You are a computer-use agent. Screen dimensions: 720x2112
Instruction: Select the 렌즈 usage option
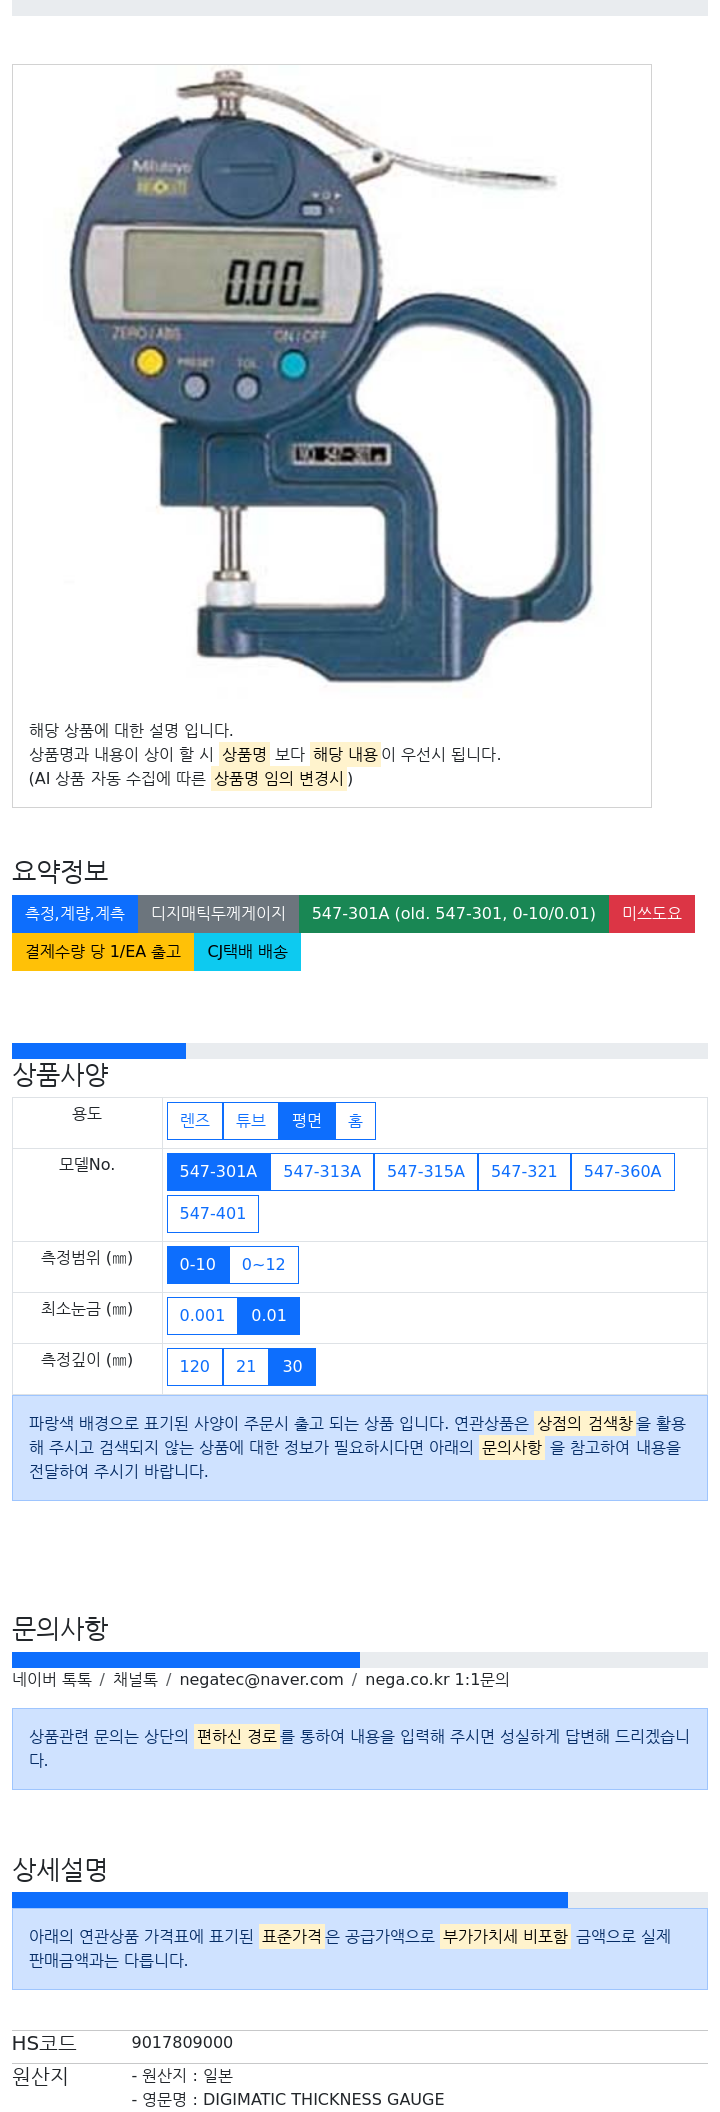click(x=195, y=1120)
